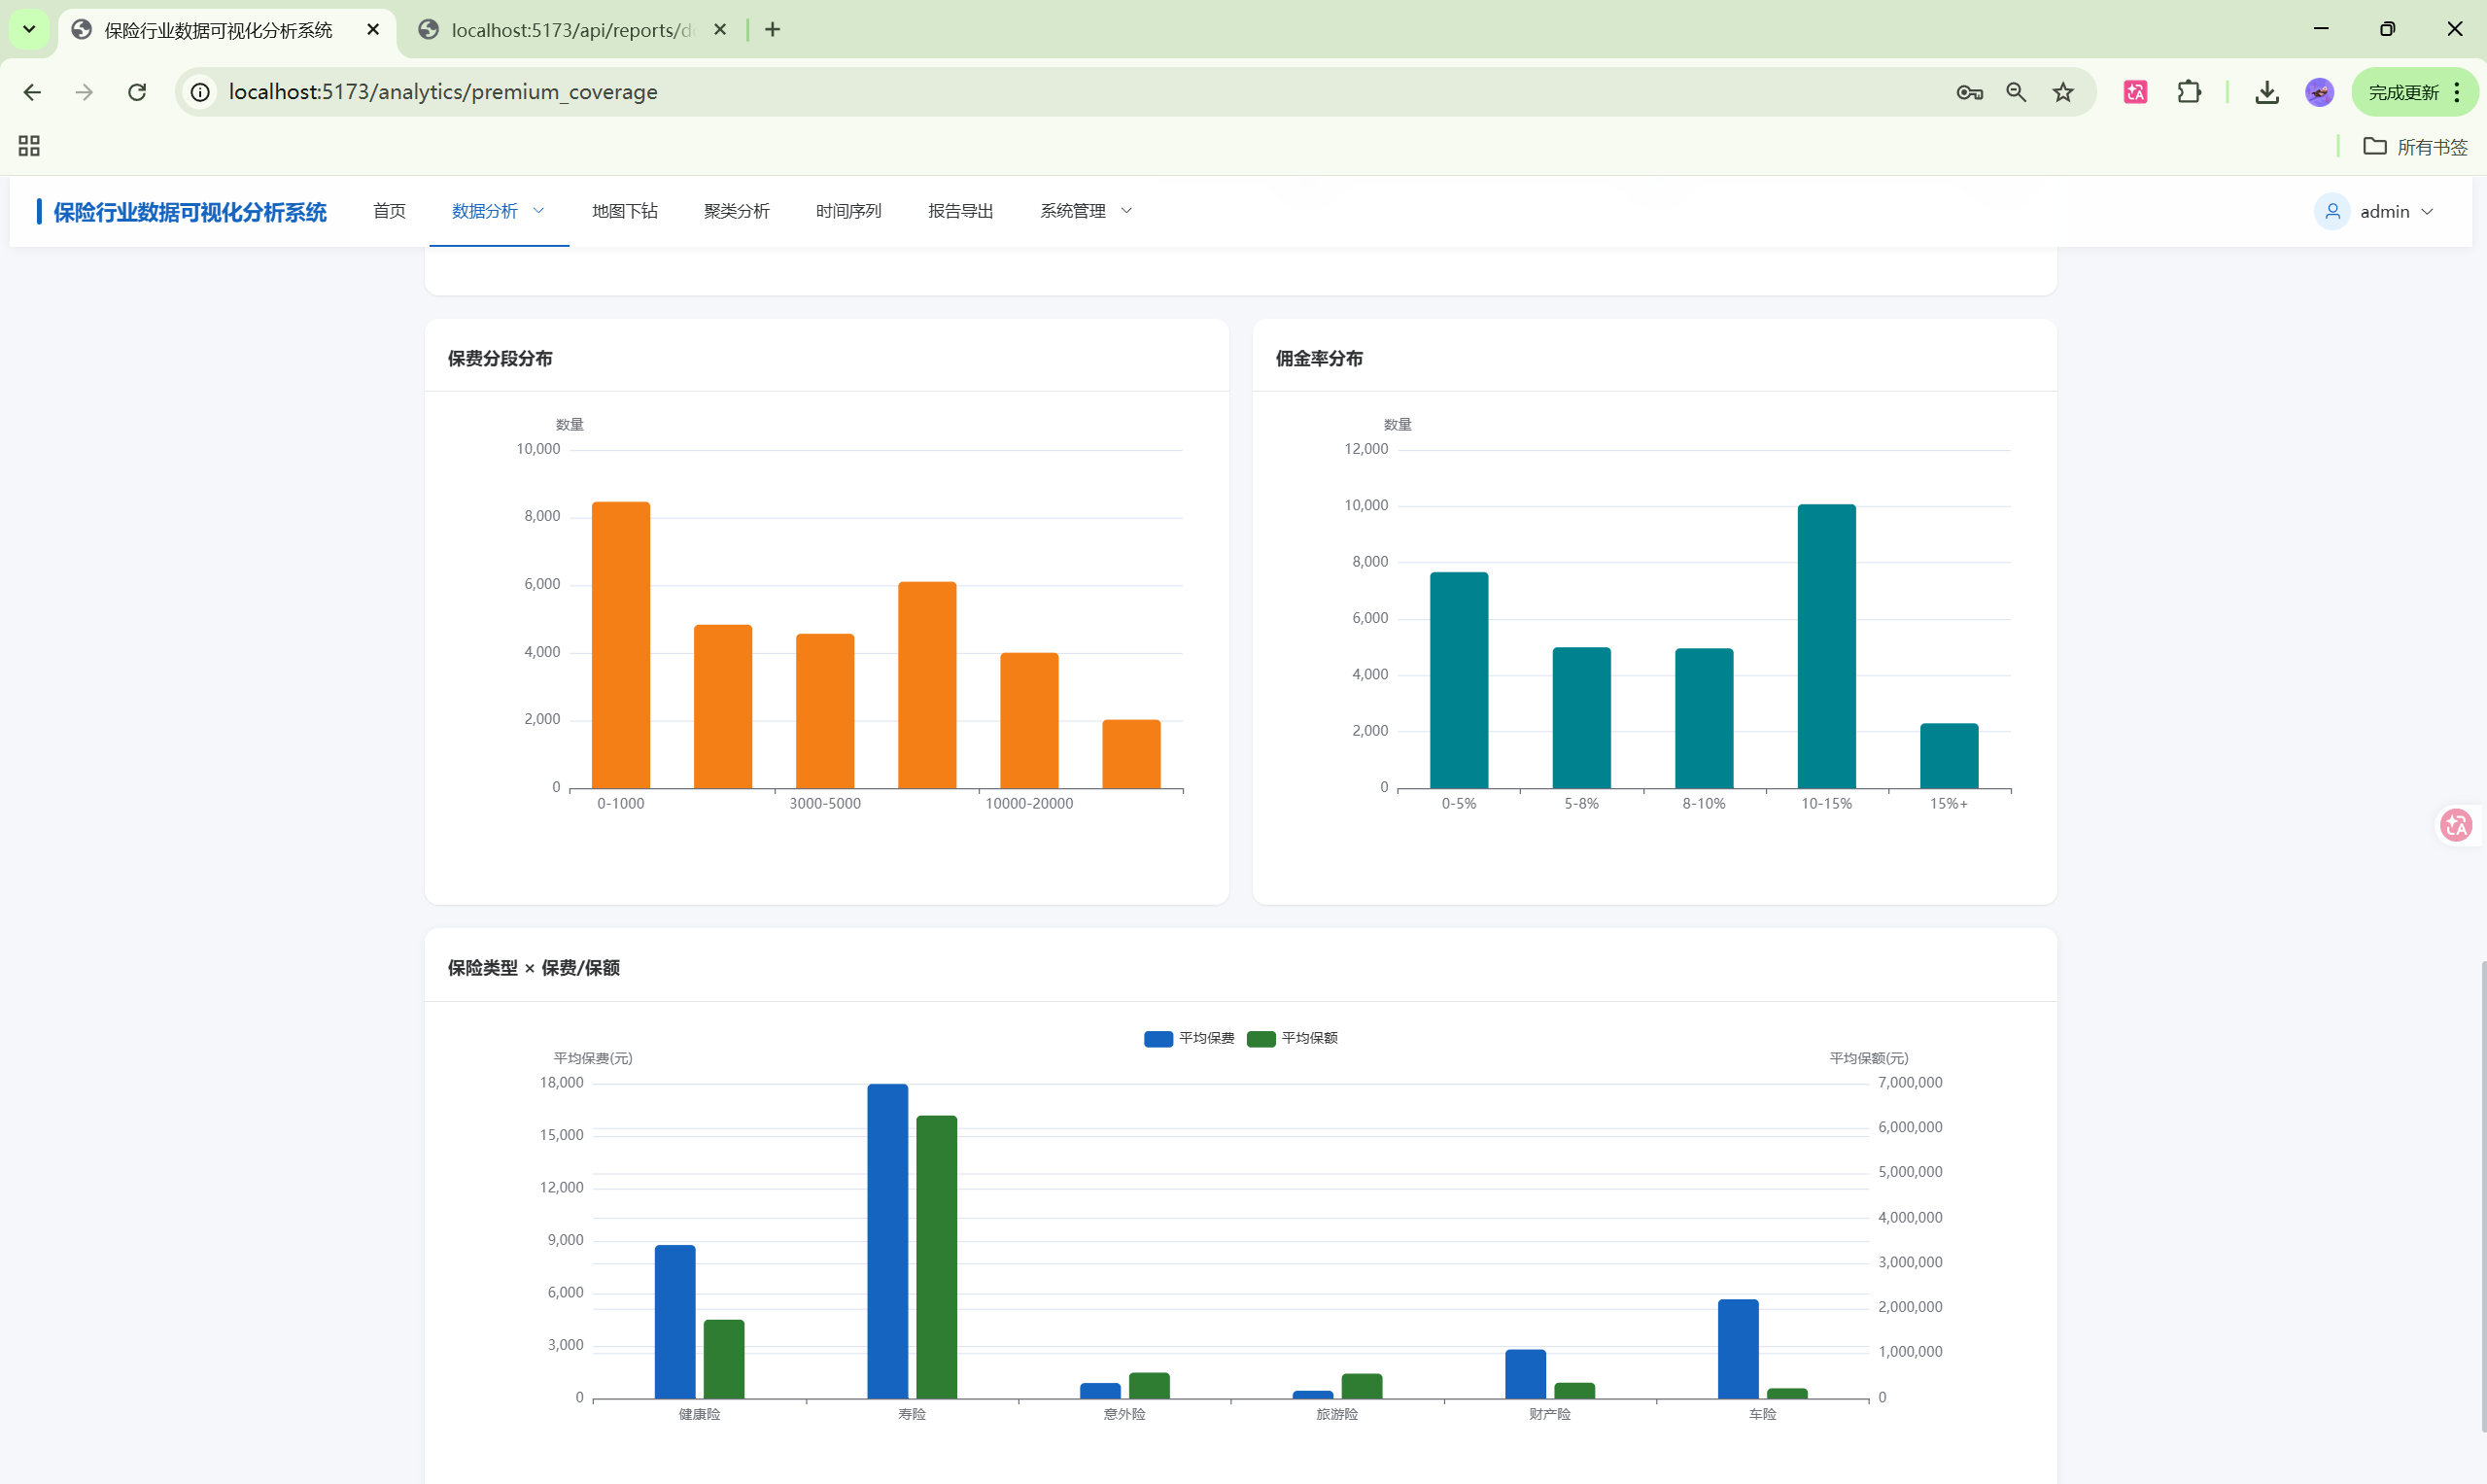Click the 完成更新 button

click(2403, 92)
